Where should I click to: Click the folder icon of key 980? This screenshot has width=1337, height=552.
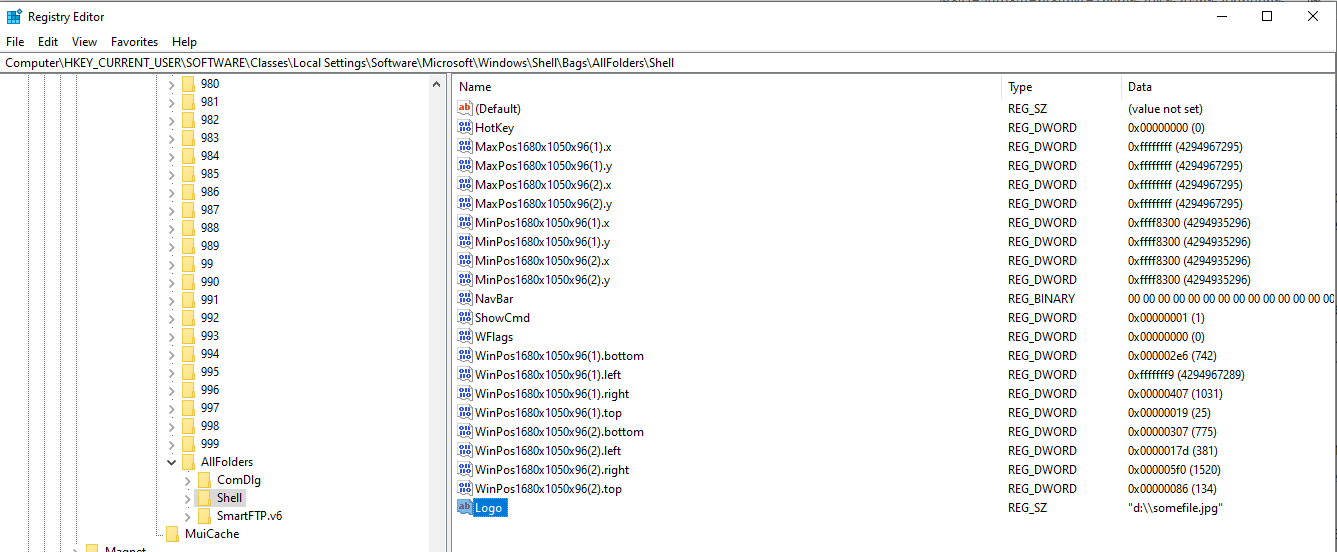tap(188, 84)
